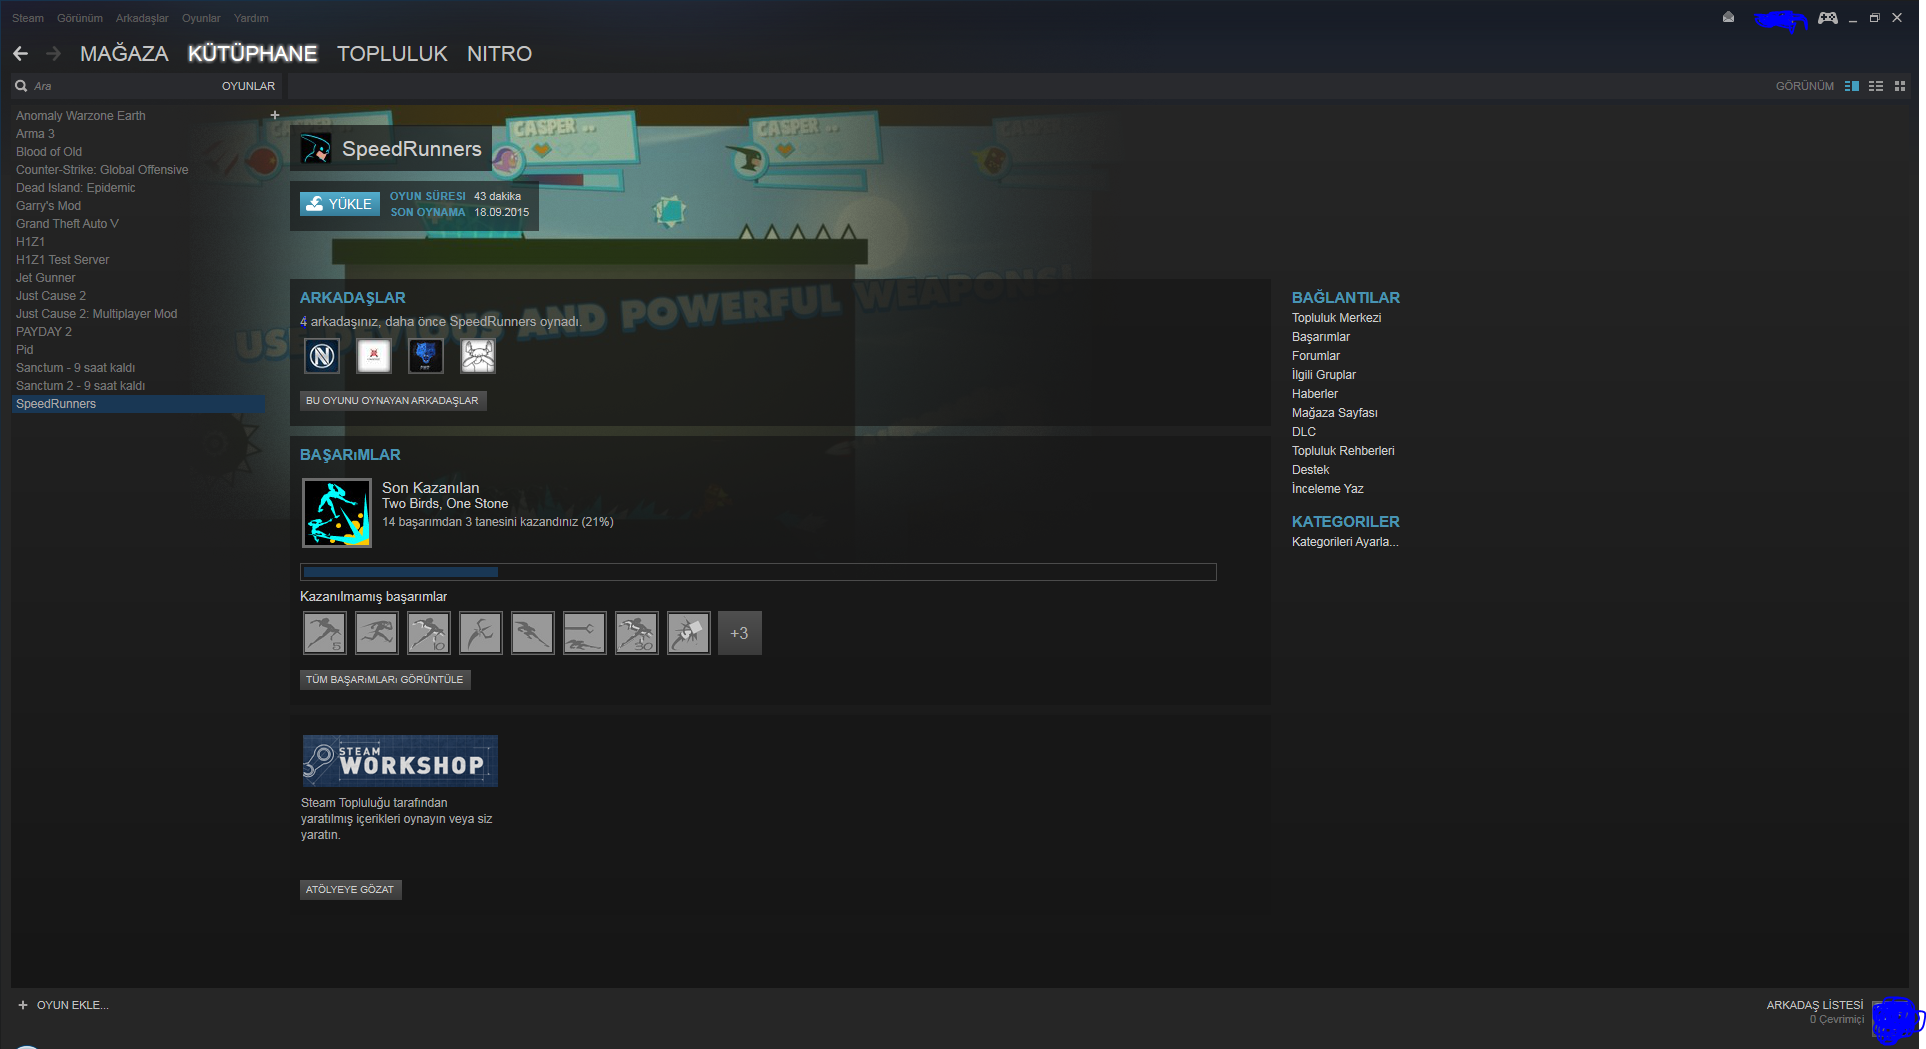
Task: Switch to the MAĞAZA tab
Action: (124, 53)
